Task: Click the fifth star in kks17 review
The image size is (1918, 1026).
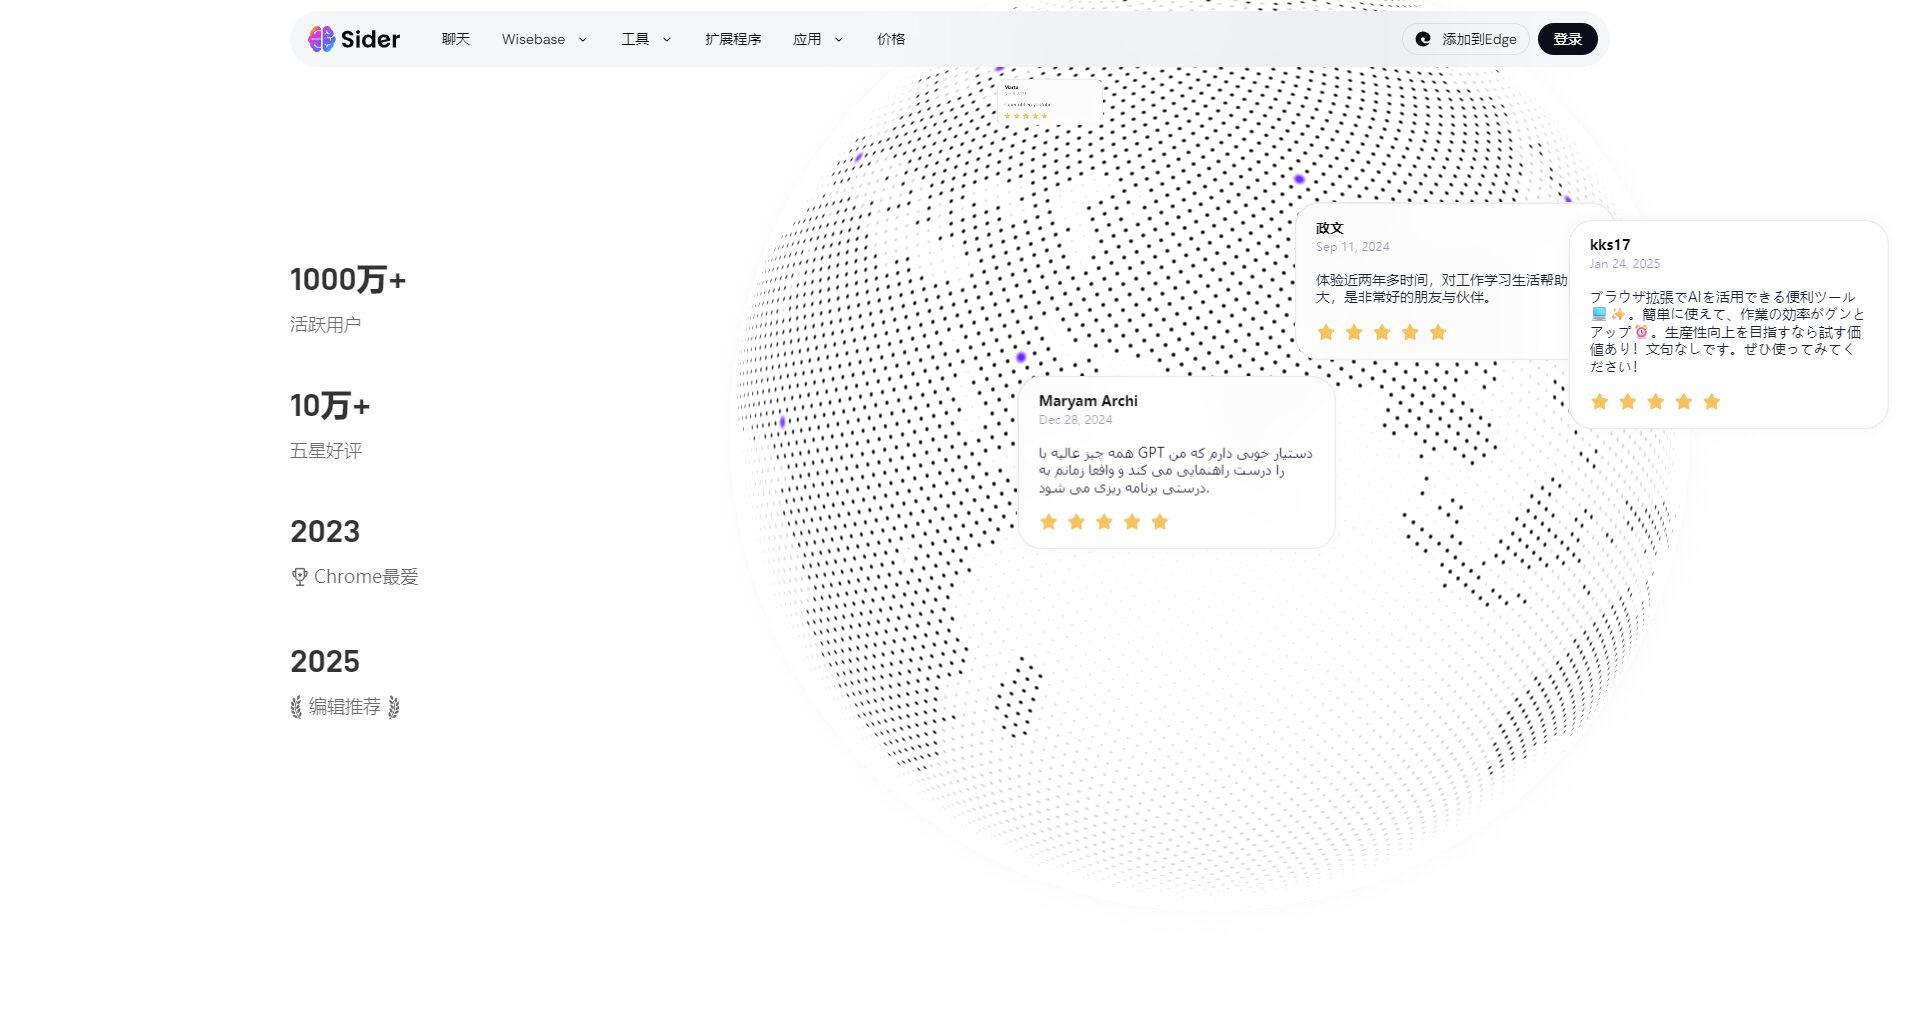Action: (x=1711, y=402)
